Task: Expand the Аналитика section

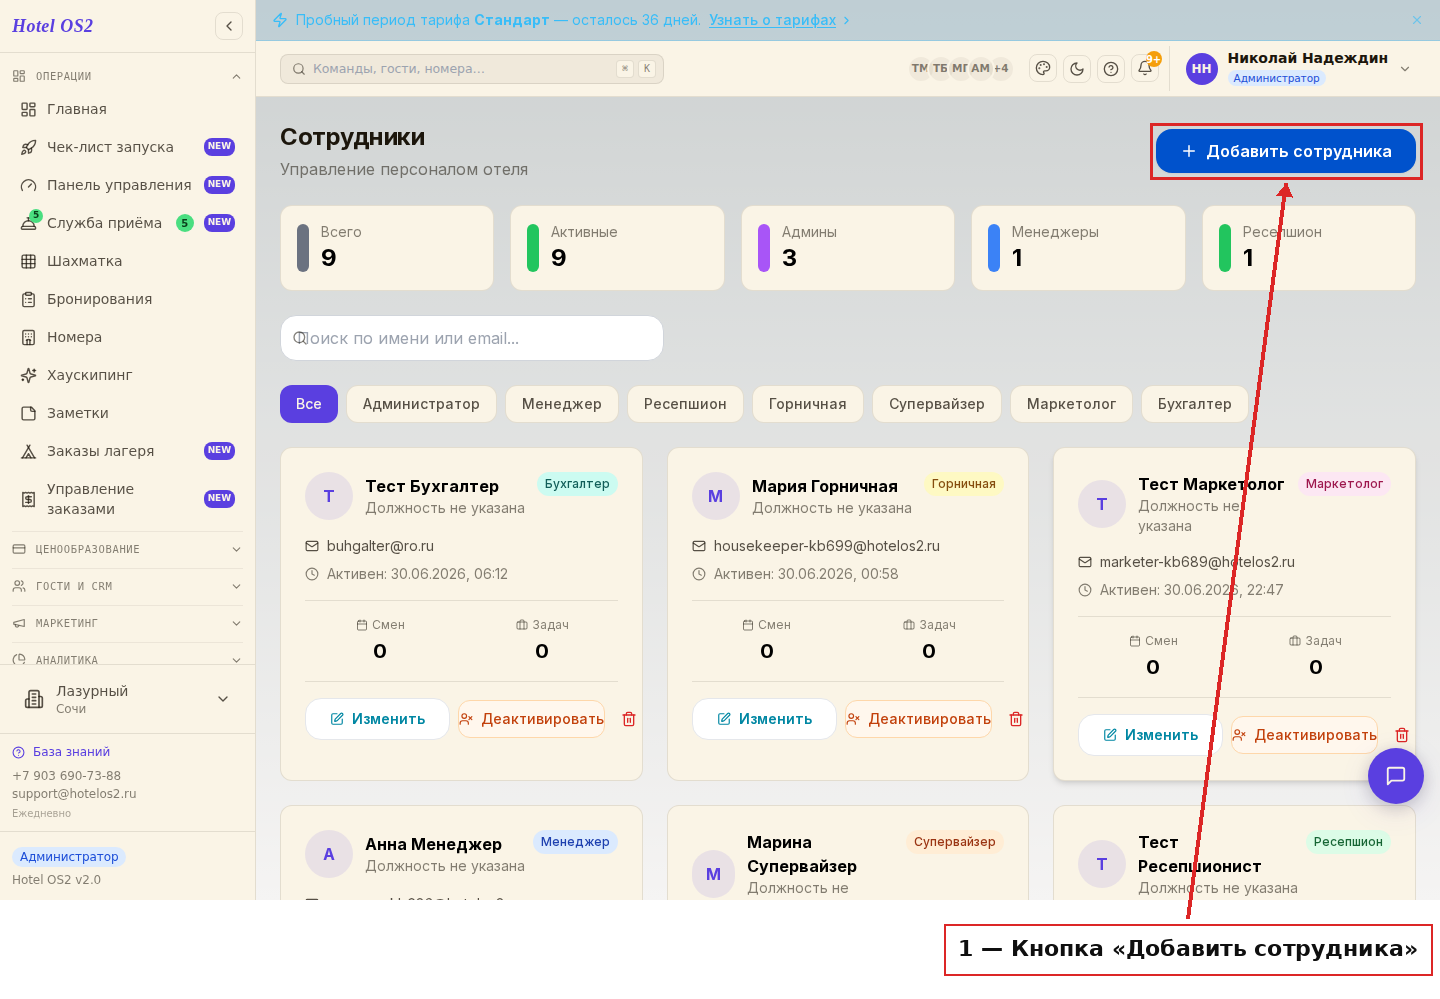Action: point(128,658)
